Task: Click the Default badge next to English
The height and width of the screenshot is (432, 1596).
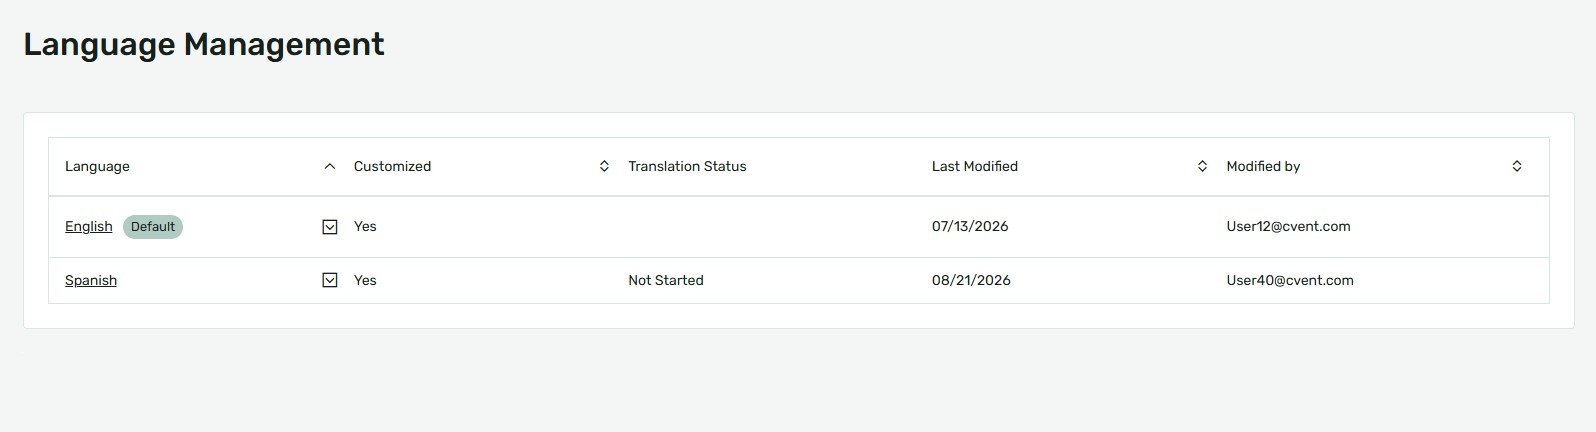Action: (x=153, y=227)
